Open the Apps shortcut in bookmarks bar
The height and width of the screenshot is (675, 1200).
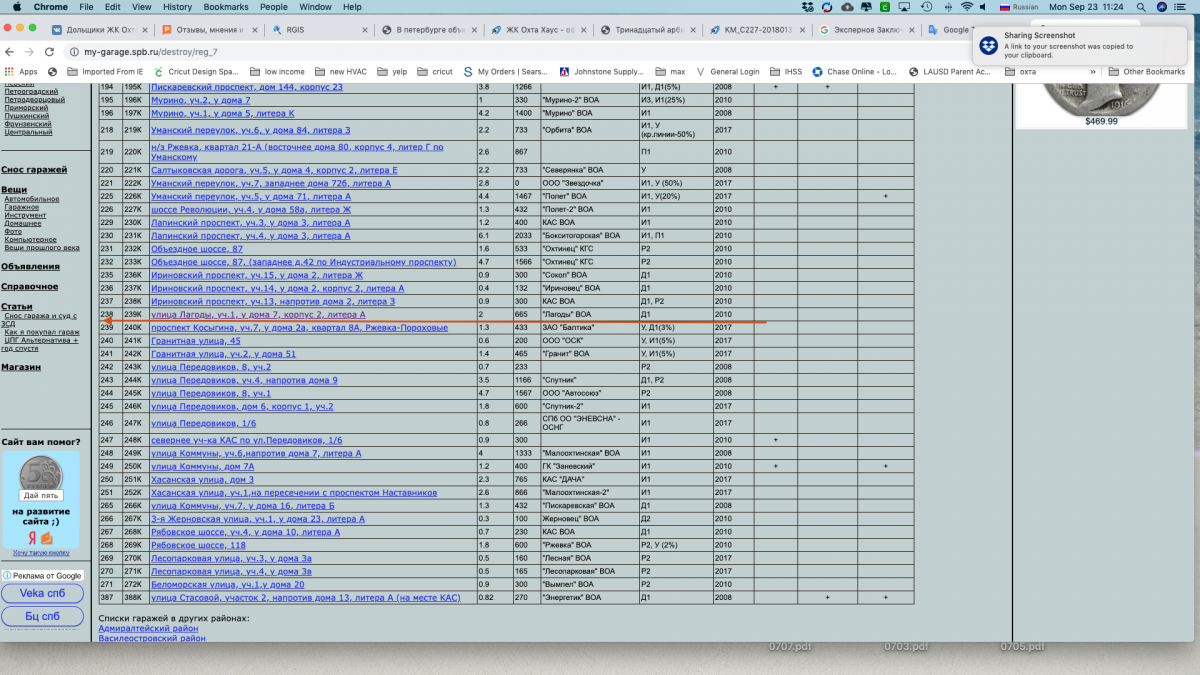(x=21, y=72)
